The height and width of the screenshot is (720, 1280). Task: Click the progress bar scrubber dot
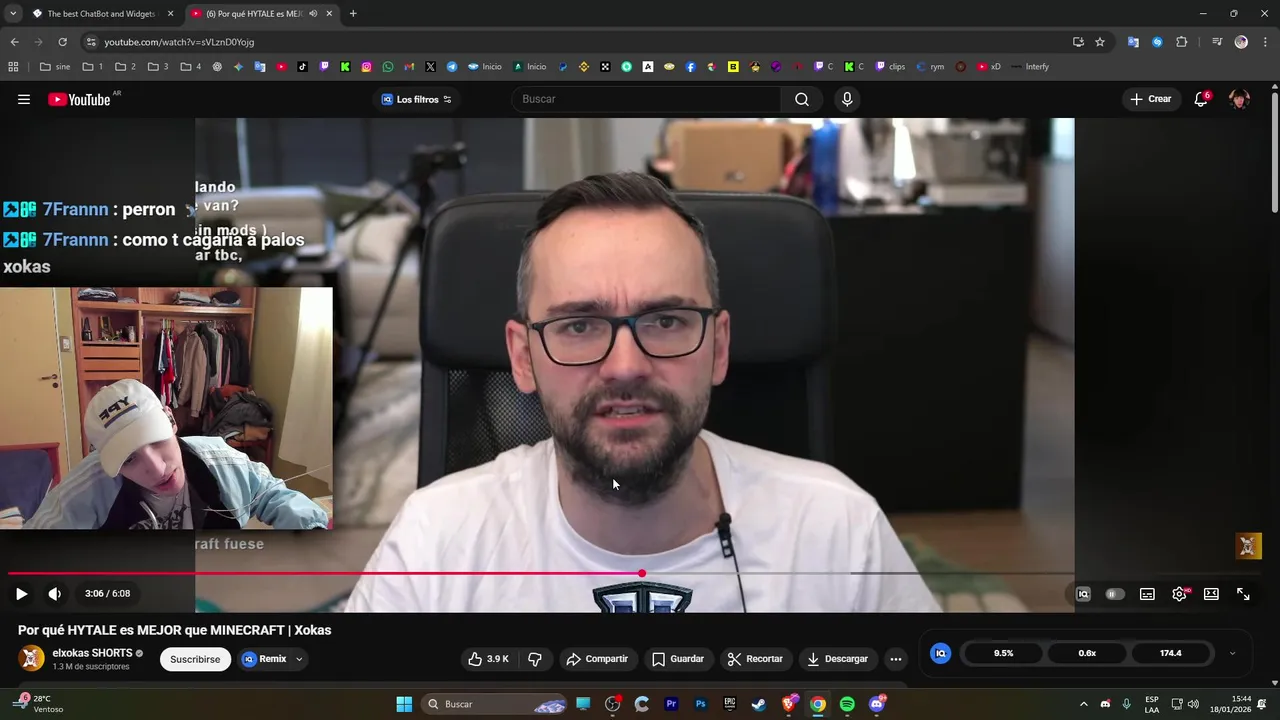point(642,574)
